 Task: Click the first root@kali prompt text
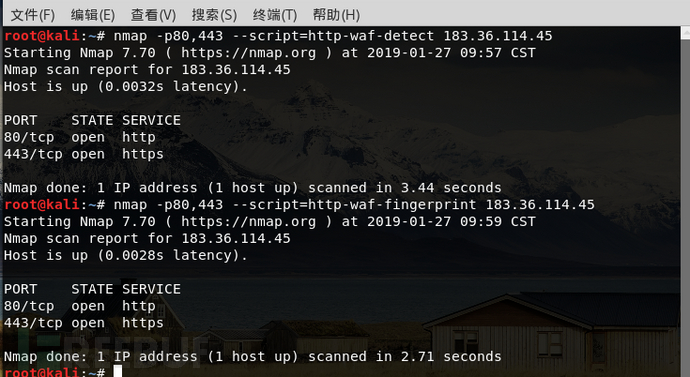[42, 36]
